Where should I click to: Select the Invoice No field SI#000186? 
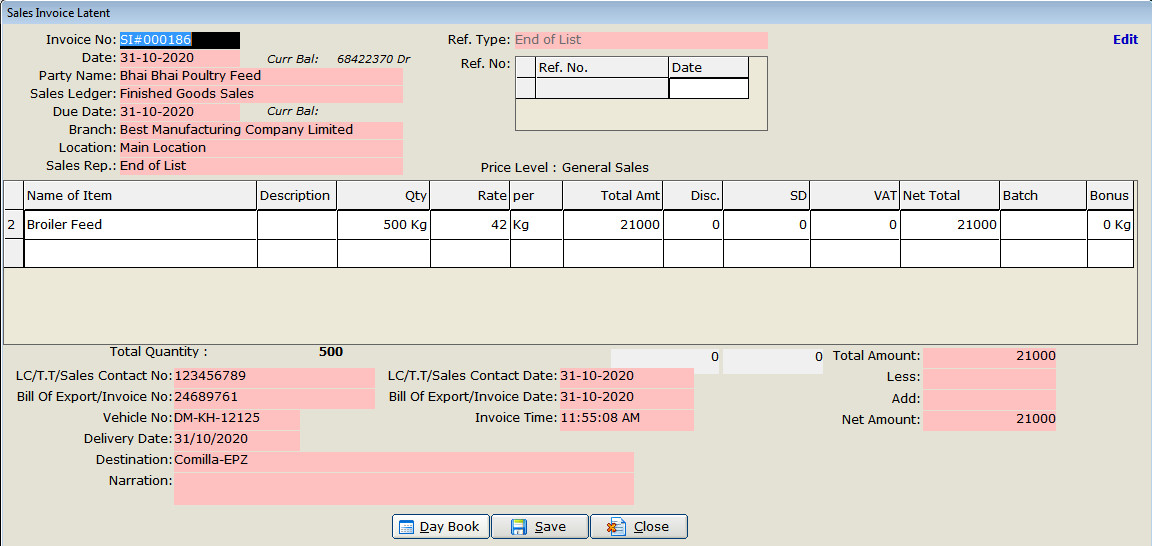coord(179,40)
